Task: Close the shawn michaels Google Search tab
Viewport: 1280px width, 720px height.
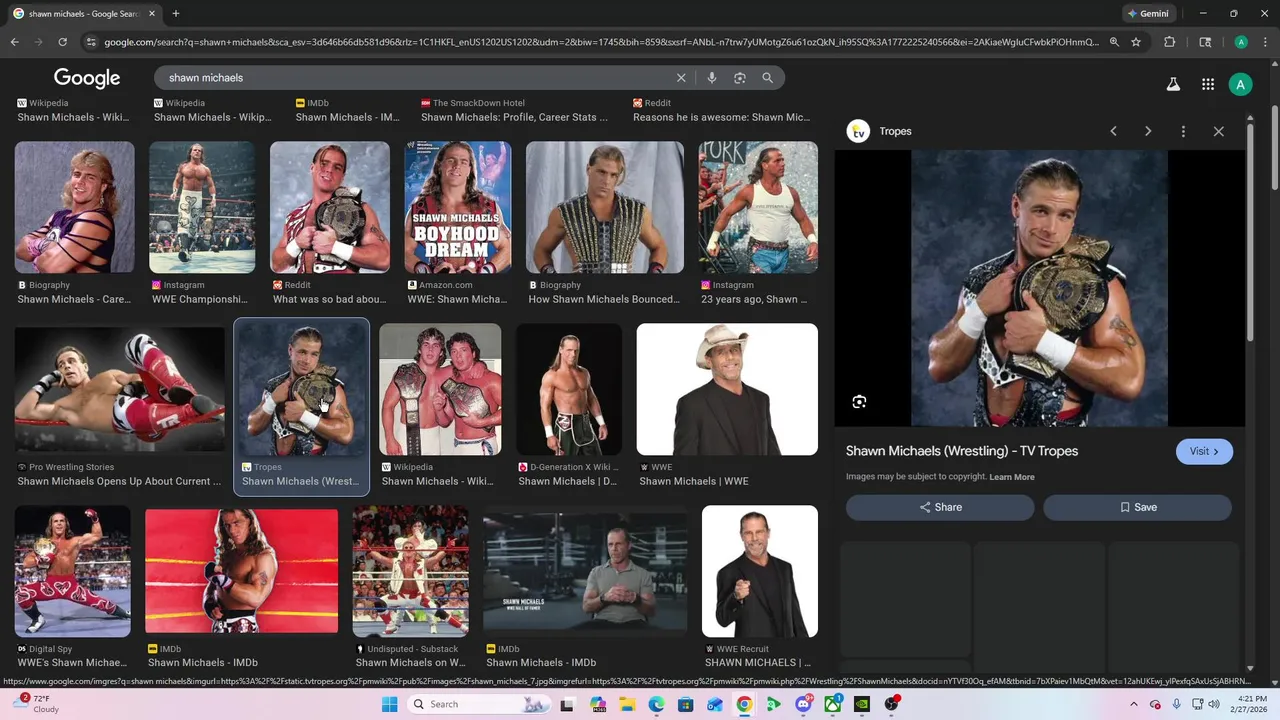Action: pos(151,14)
